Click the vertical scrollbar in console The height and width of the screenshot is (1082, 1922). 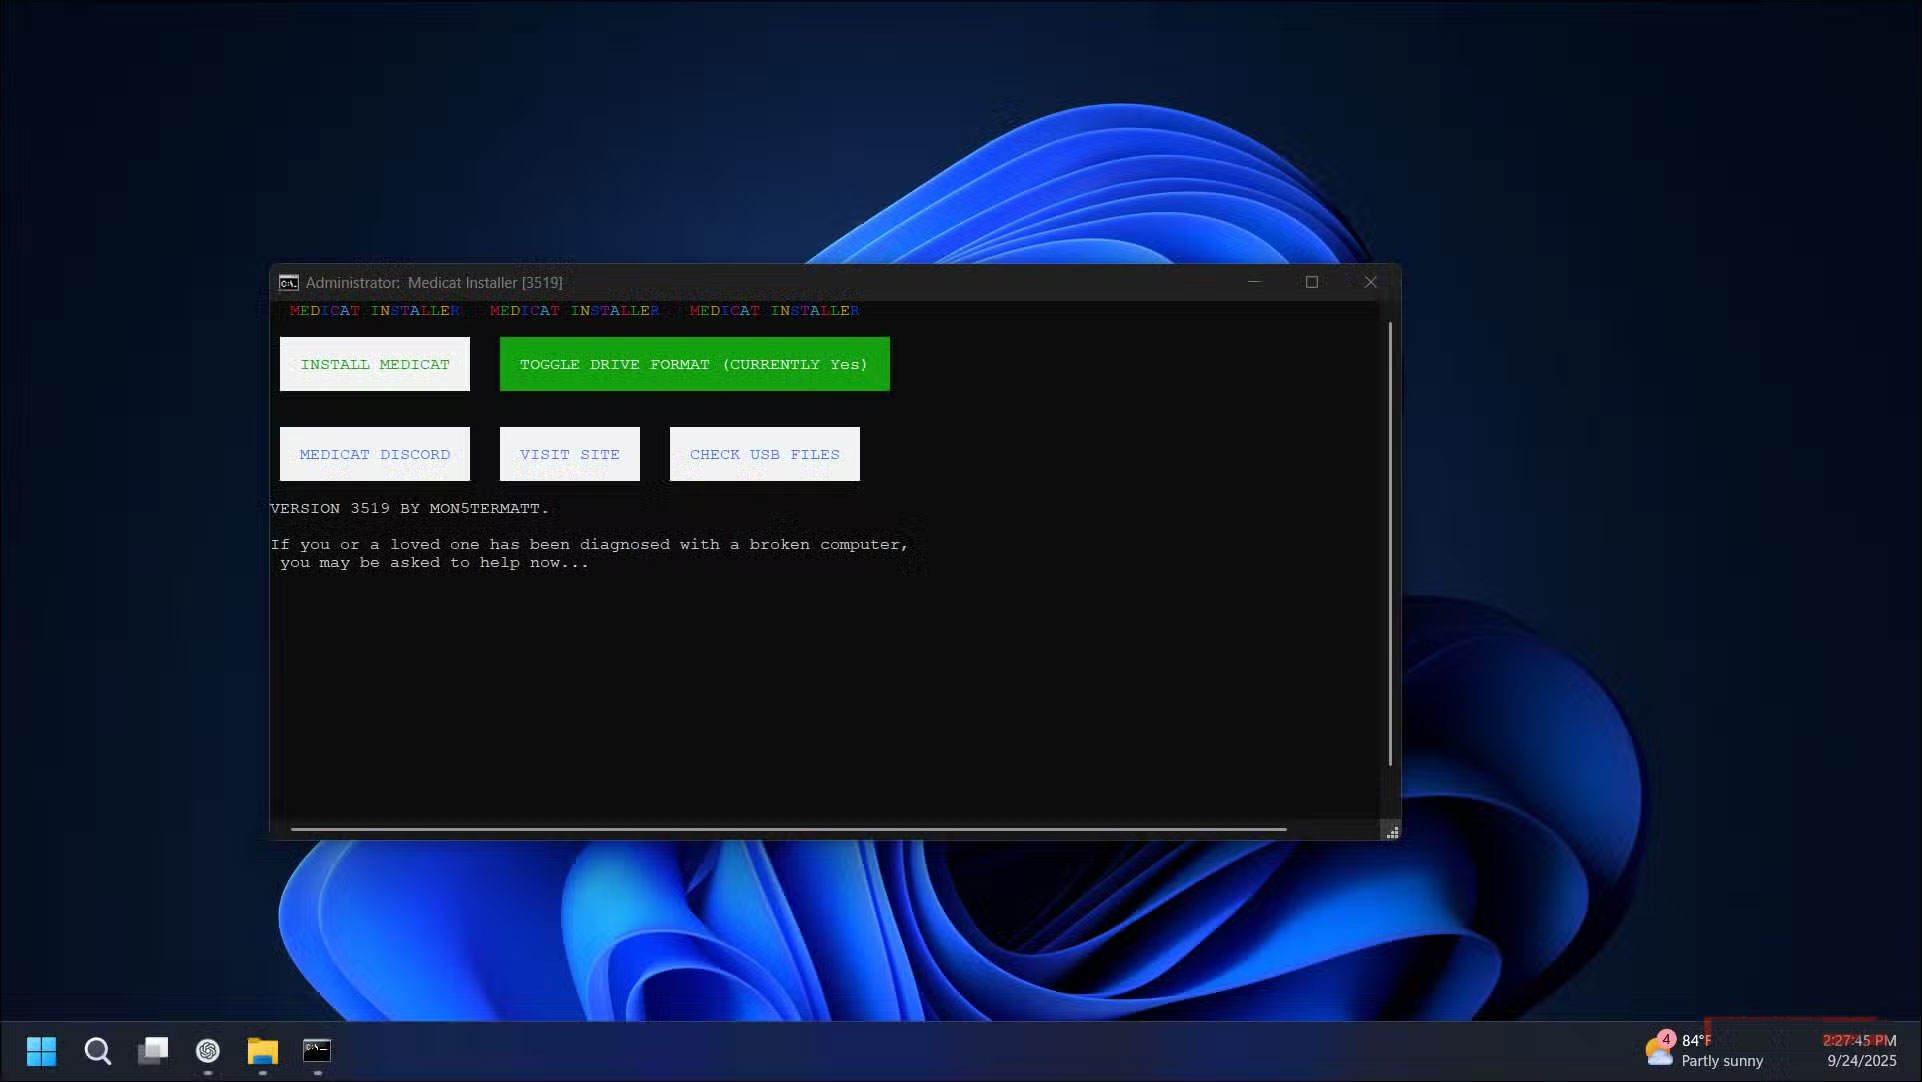point(1390,545)
